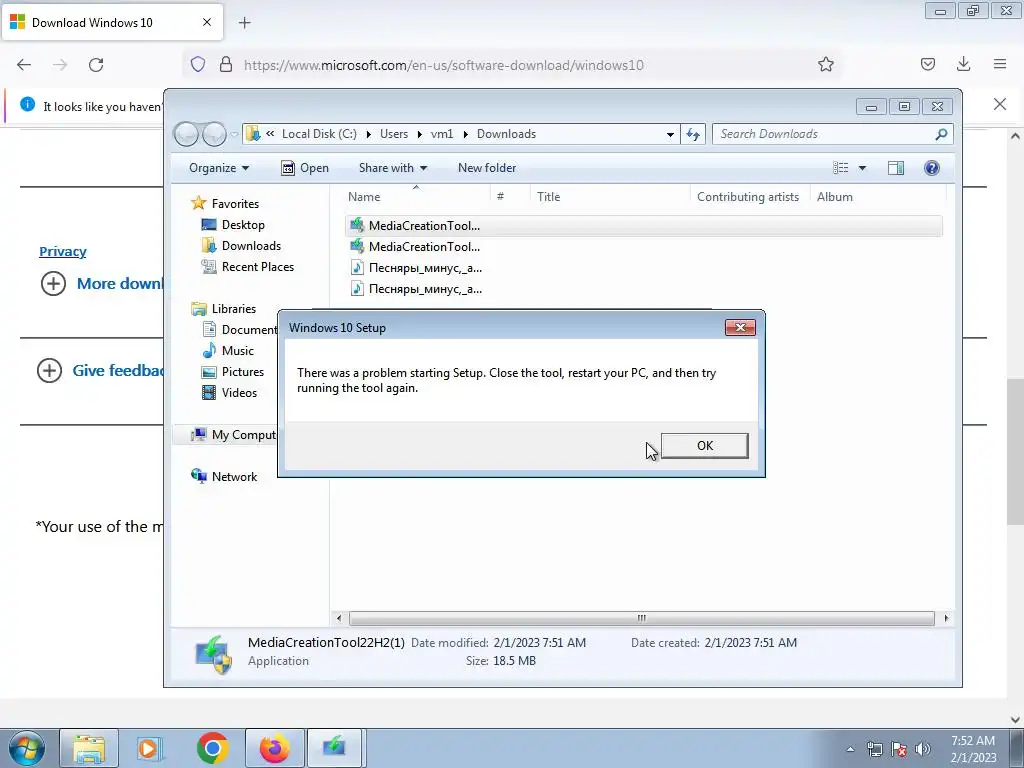Close the Windows 10 Setup error dialog

tap(740, 327)
